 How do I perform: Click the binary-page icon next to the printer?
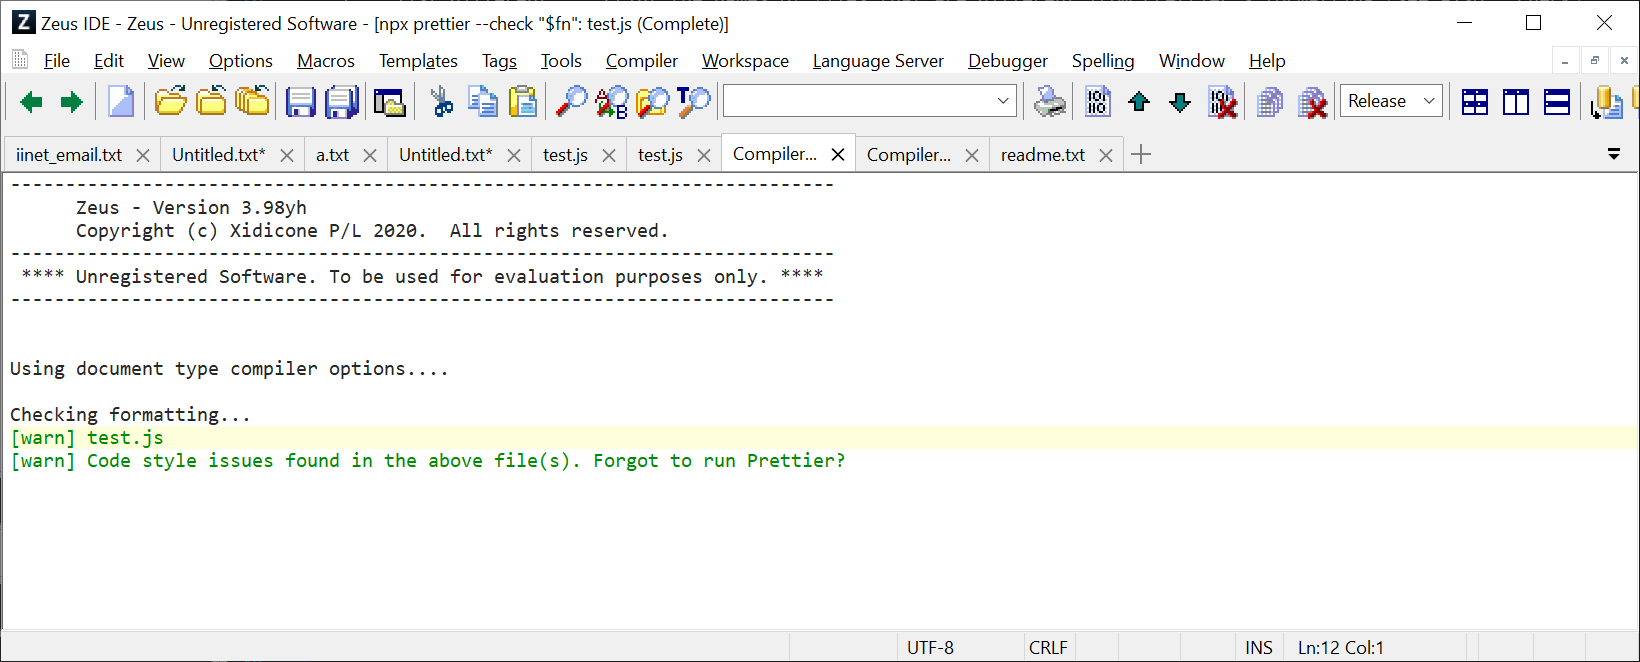click(1098, 102)
